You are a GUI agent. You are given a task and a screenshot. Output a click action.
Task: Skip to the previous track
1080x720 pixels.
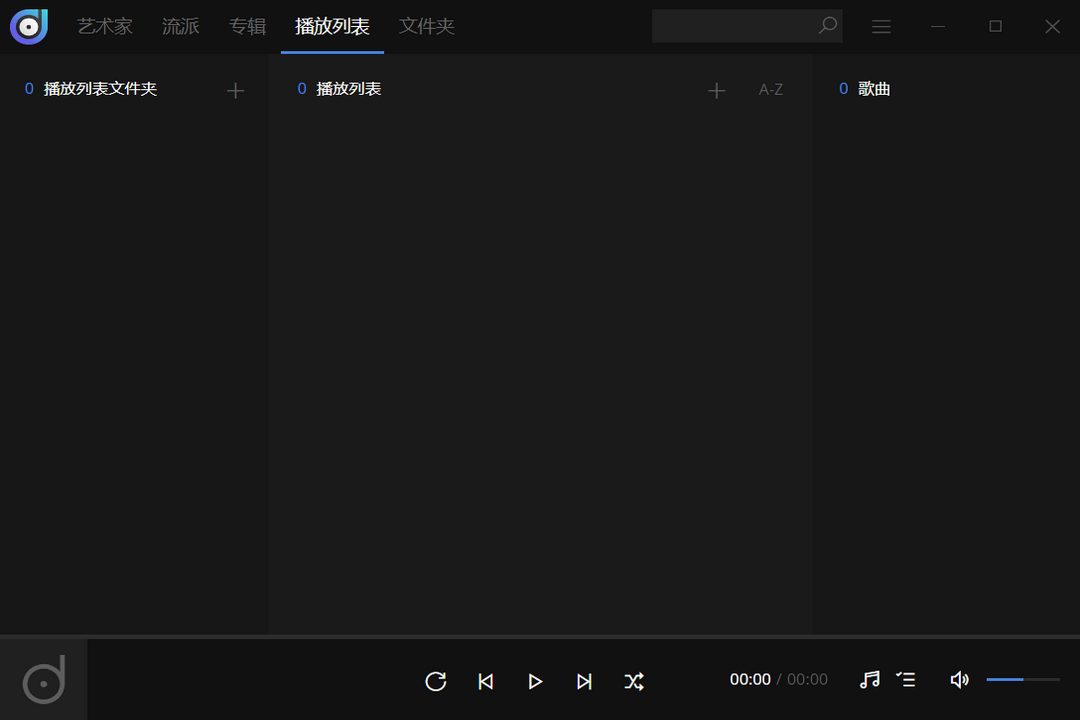[485, 681]
